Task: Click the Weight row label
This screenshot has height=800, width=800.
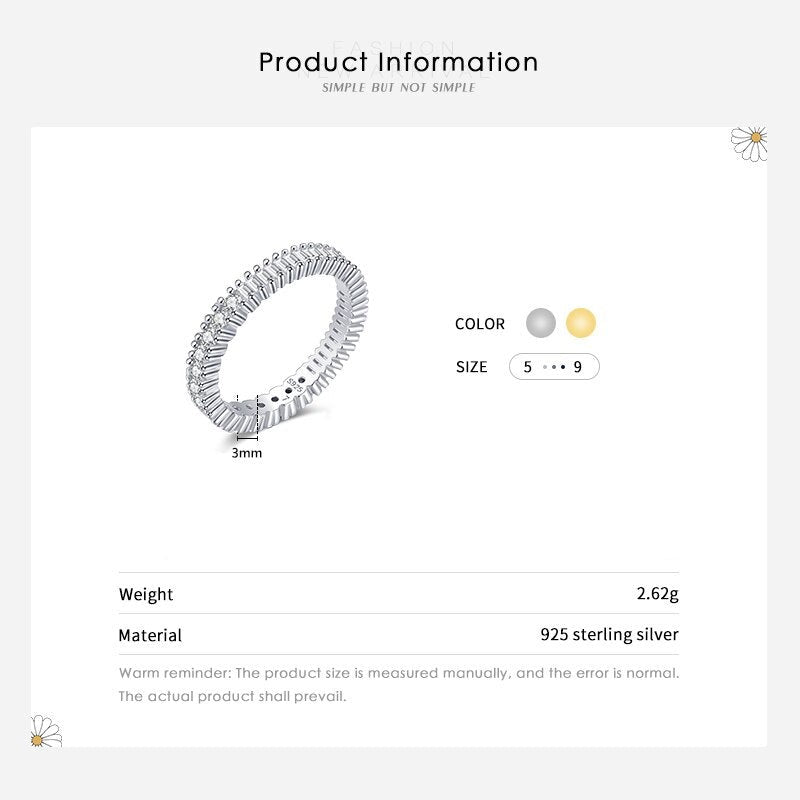Action: [x=146, y=594]
